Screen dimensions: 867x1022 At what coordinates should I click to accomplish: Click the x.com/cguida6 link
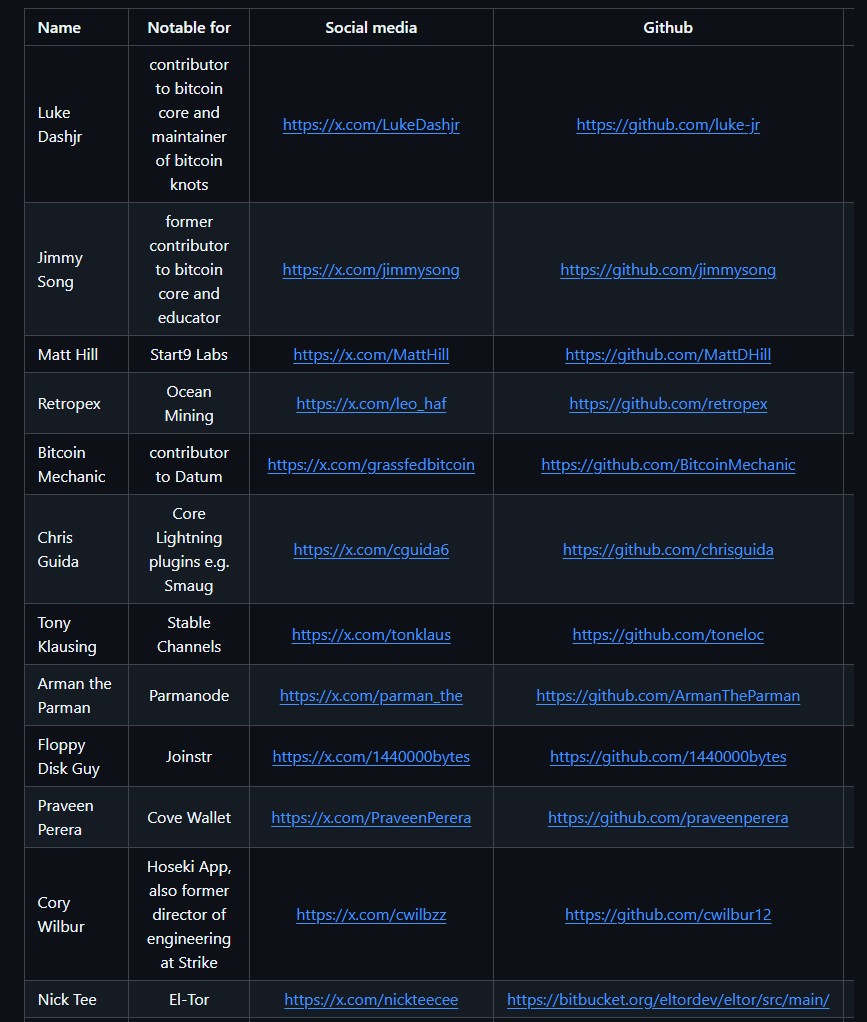(371, 550)
